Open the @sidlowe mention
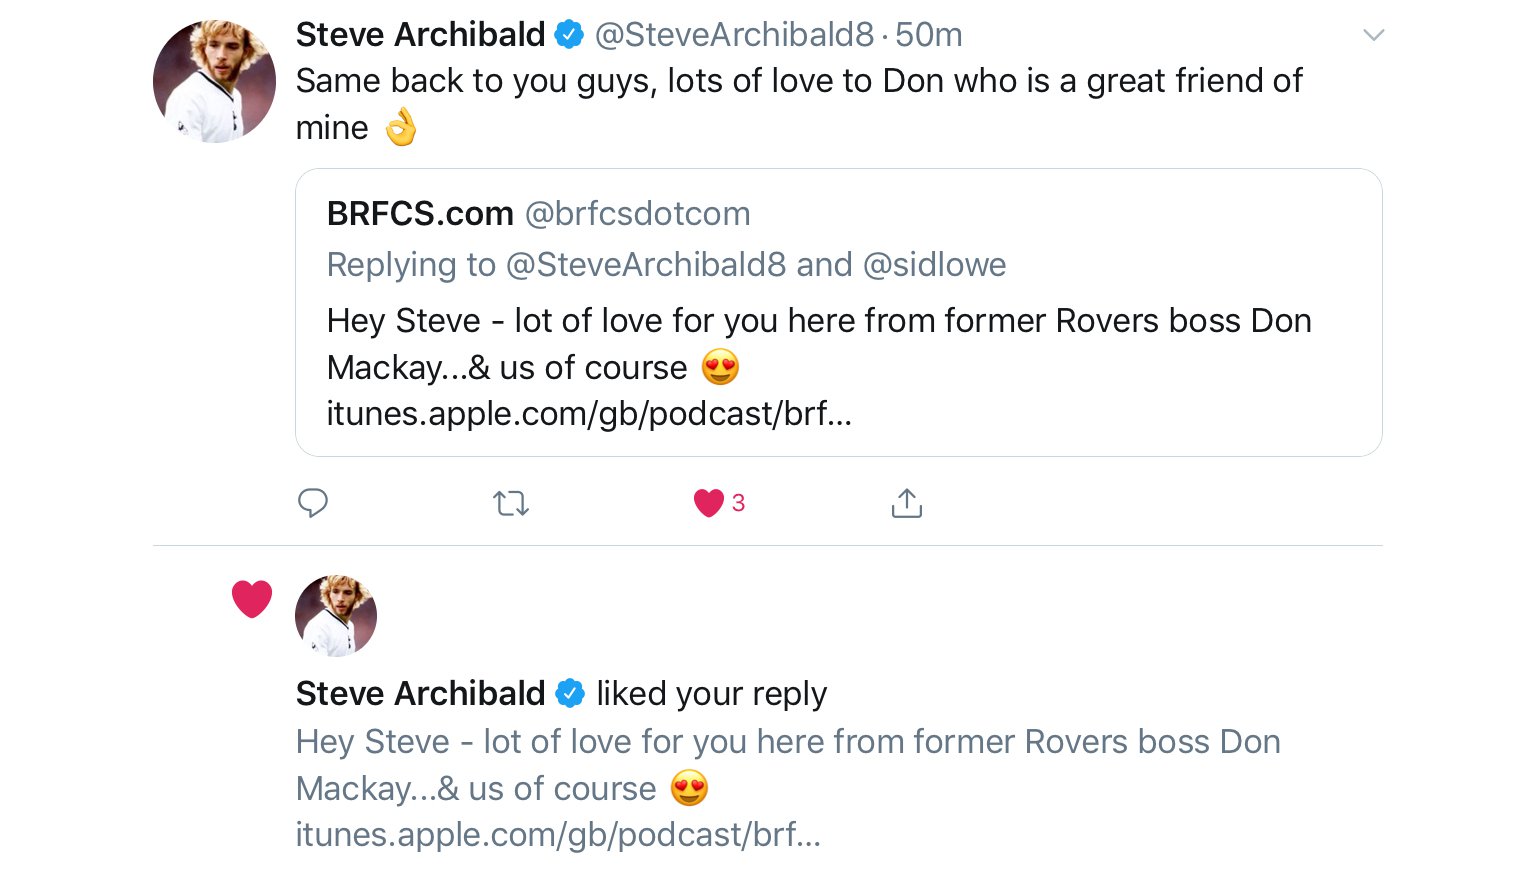This screenshot has height=876, width=1536. pyautogui.click(x=934, y=265)
